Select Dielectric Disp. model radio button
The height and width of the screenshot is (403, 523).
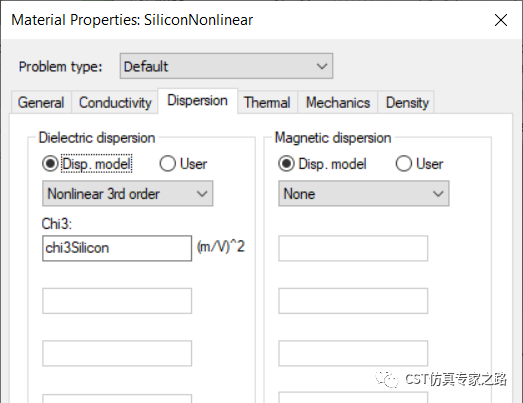tap(50, 164)
